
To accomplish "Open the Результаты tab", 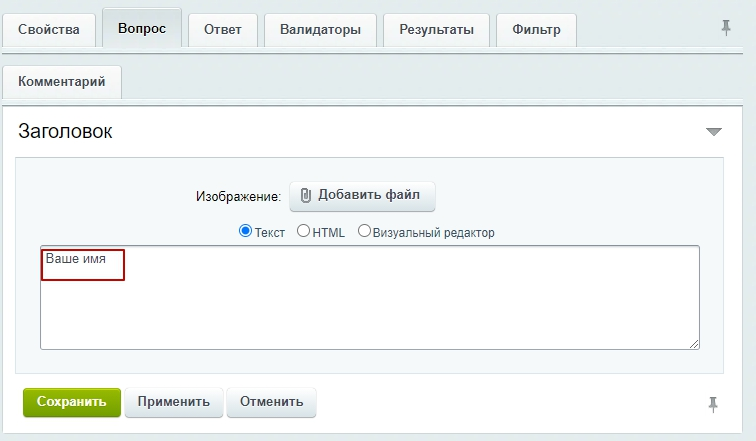I will (x=436, y=30).
